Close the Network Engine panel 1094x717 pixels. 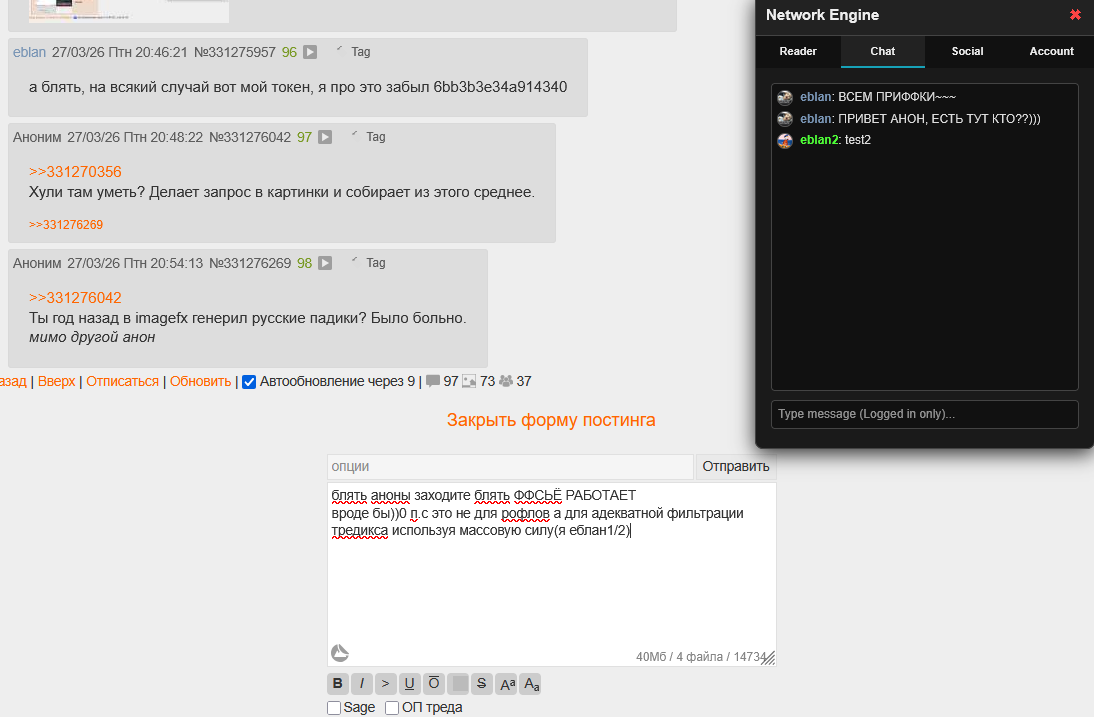coord(1075,15)
